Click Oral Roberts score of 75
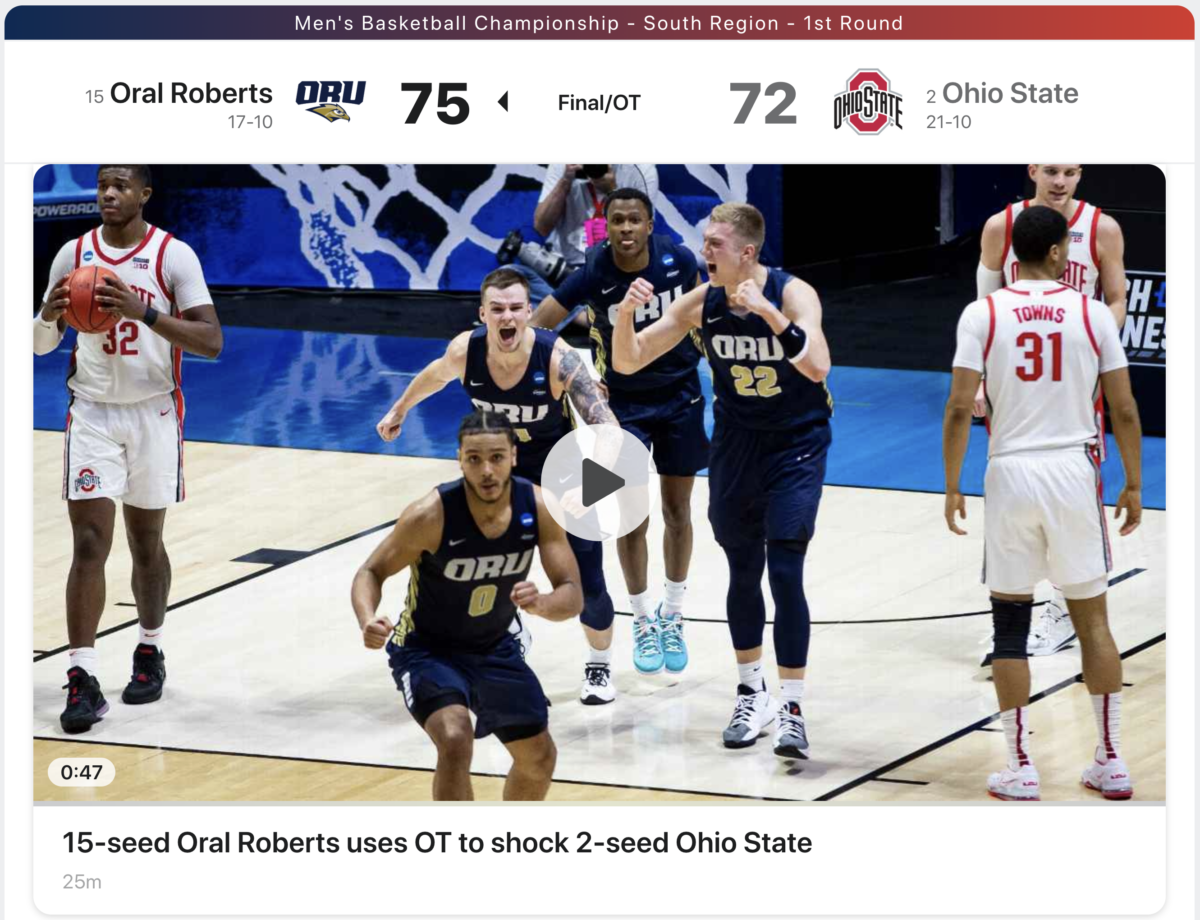This screenshot has height=920, width=1200. [435, 103]
